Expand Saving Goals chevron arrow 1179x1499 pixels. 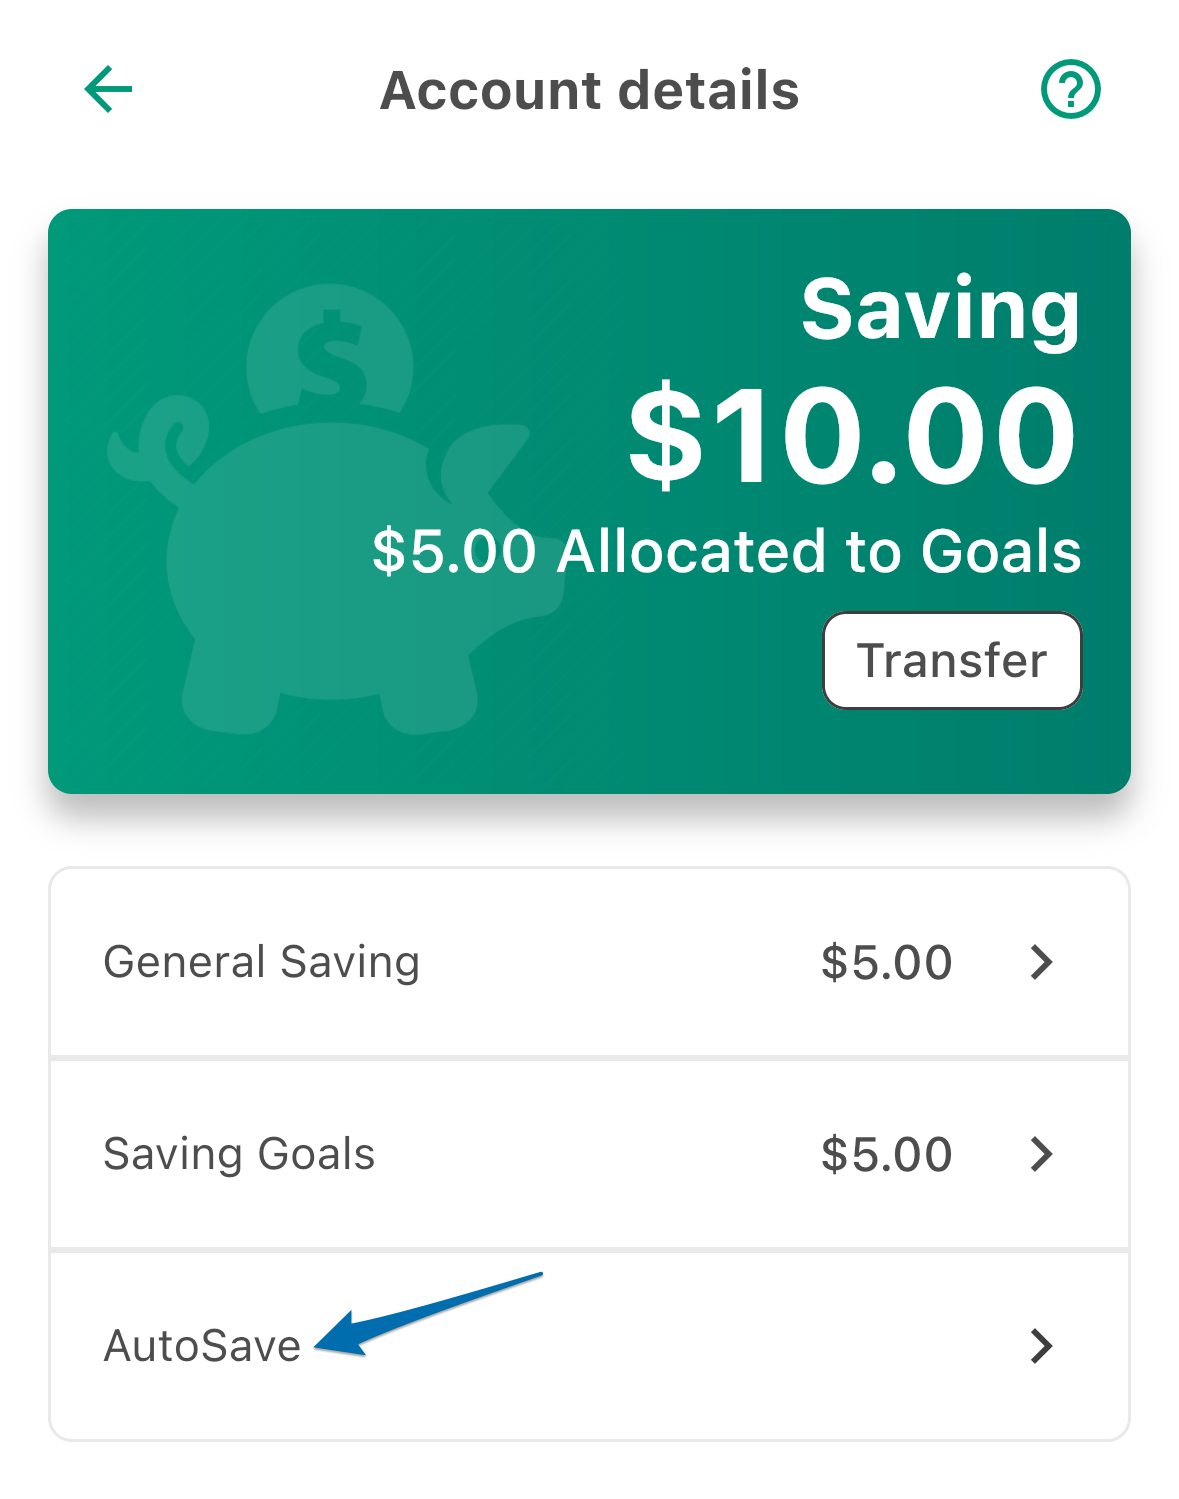1041,1154
